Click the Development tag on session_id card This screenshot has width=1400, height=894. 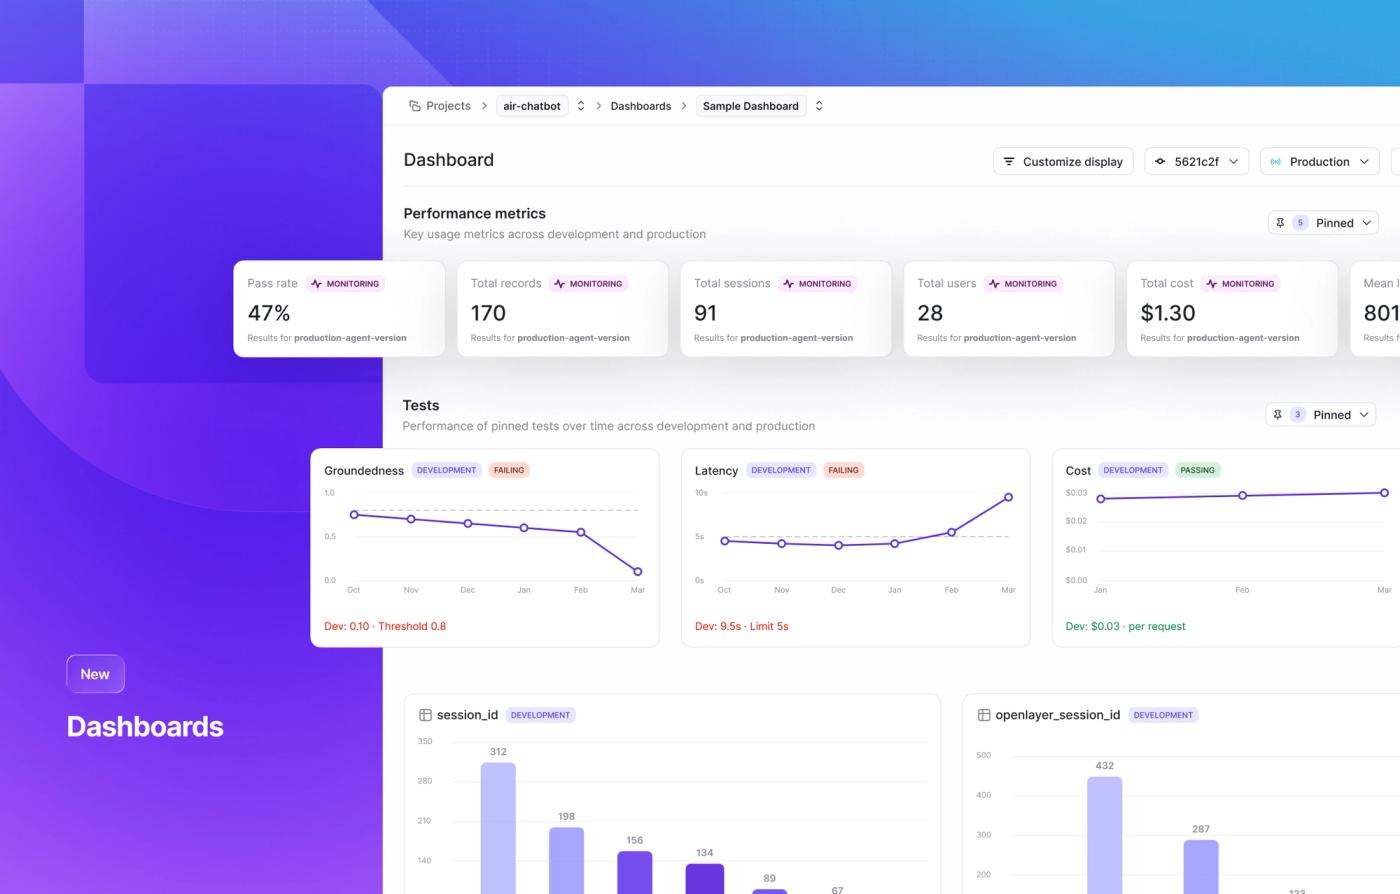(540, 715)
